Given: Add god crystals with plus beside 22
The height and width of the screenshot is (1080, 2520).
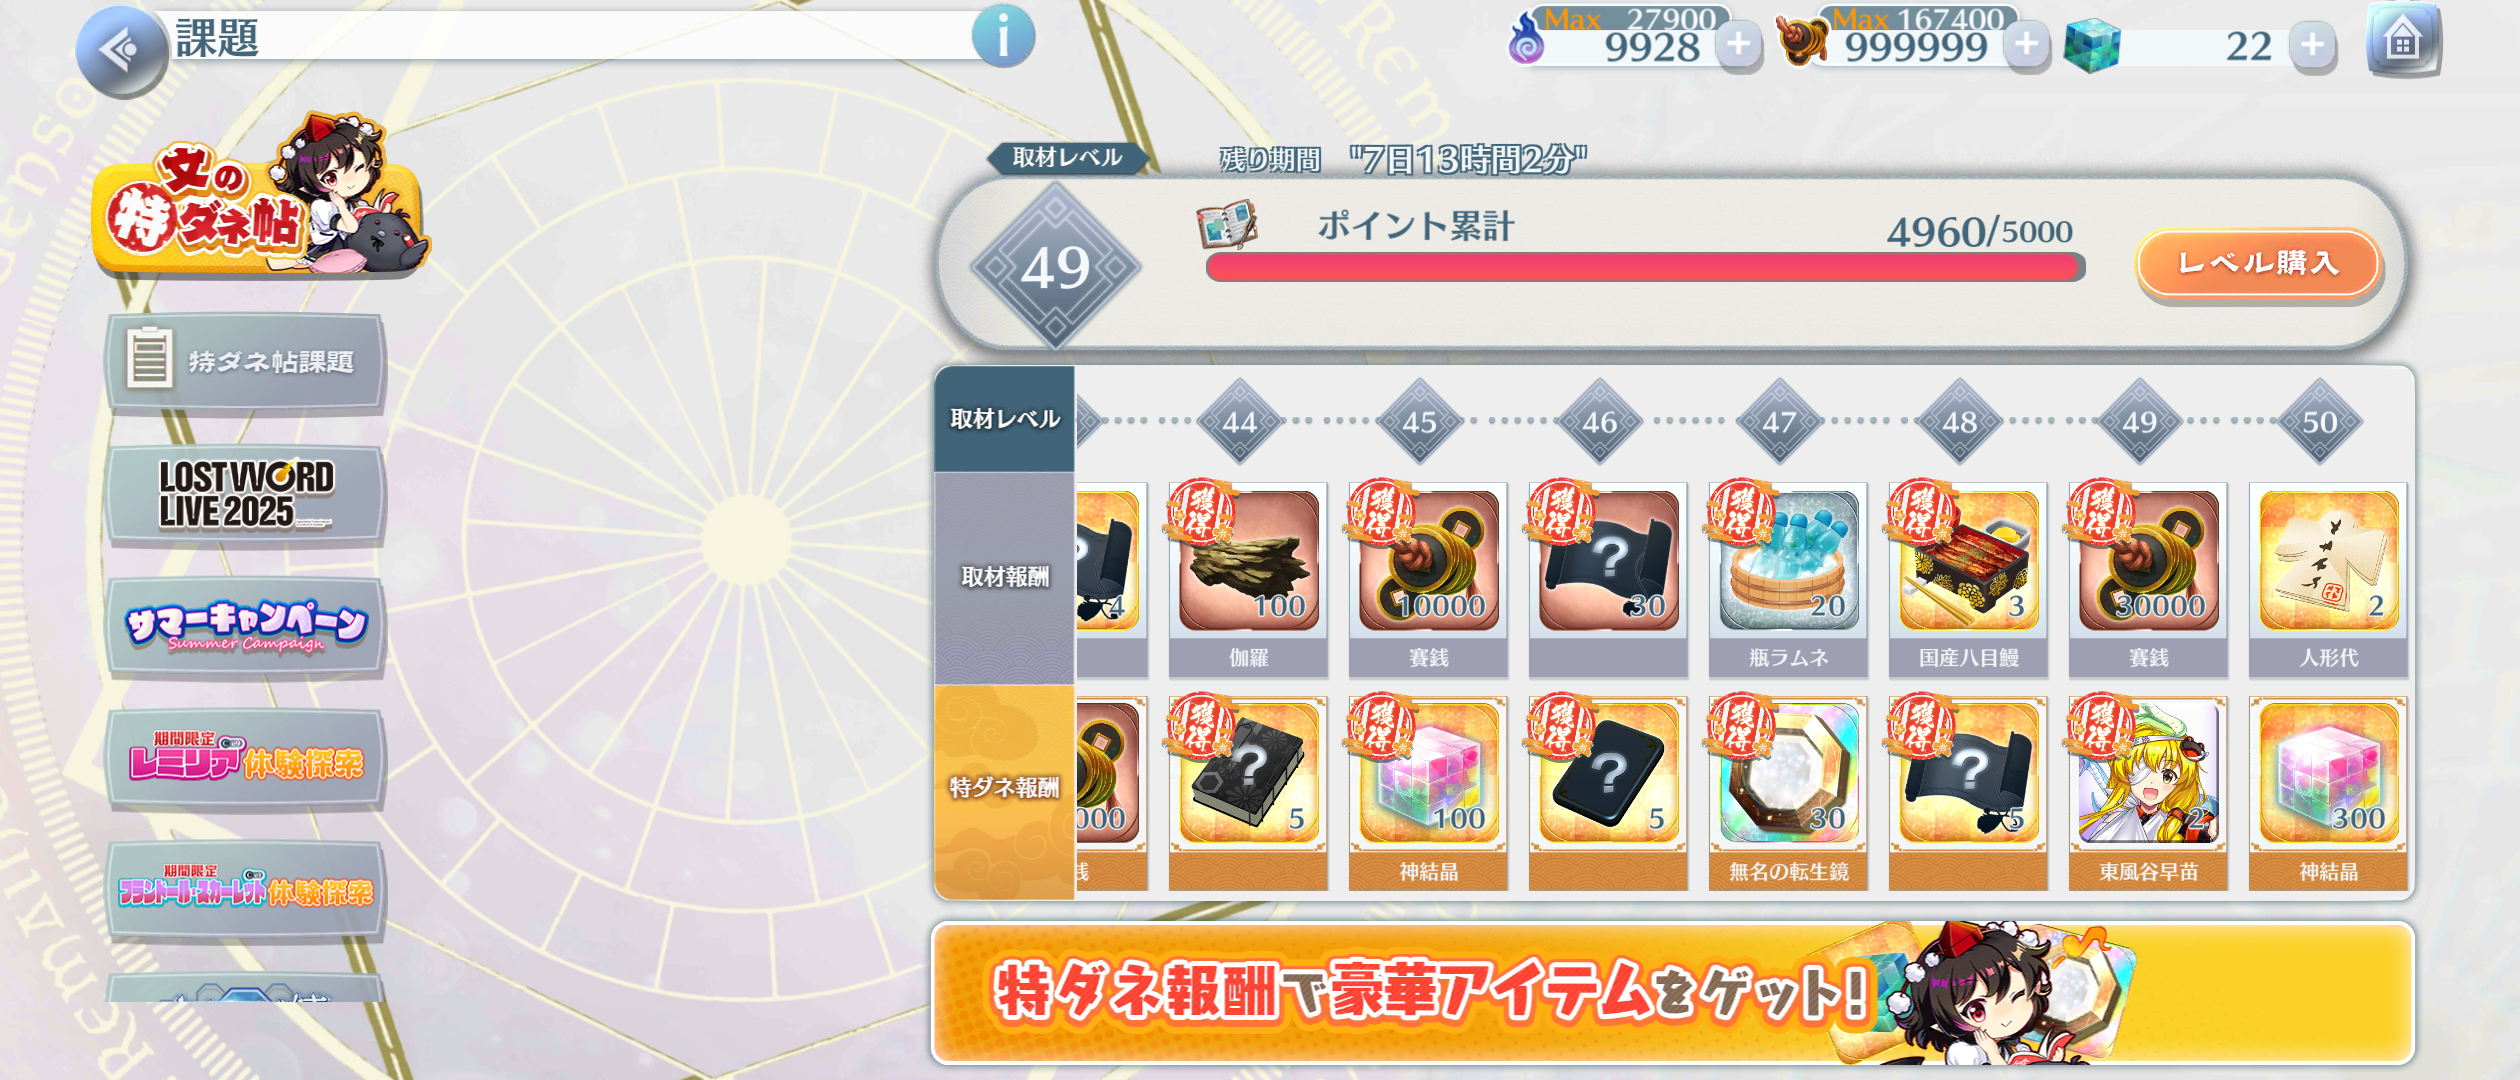Looking at the screenshot, I should tap(2312, 45).
